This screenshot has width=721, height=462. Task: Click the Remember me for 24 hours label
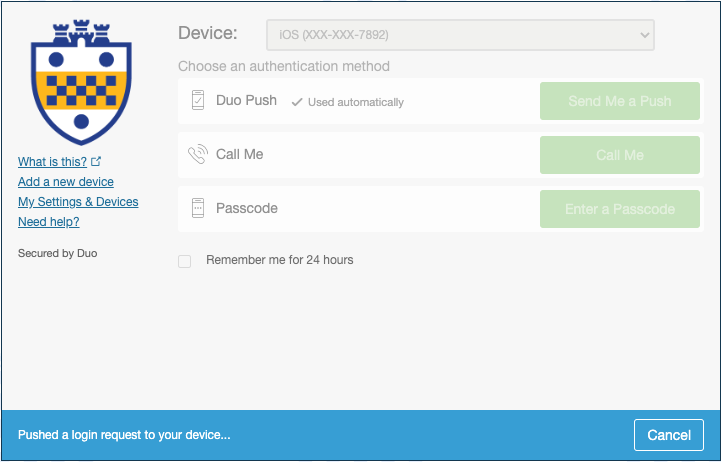(280, 260)
